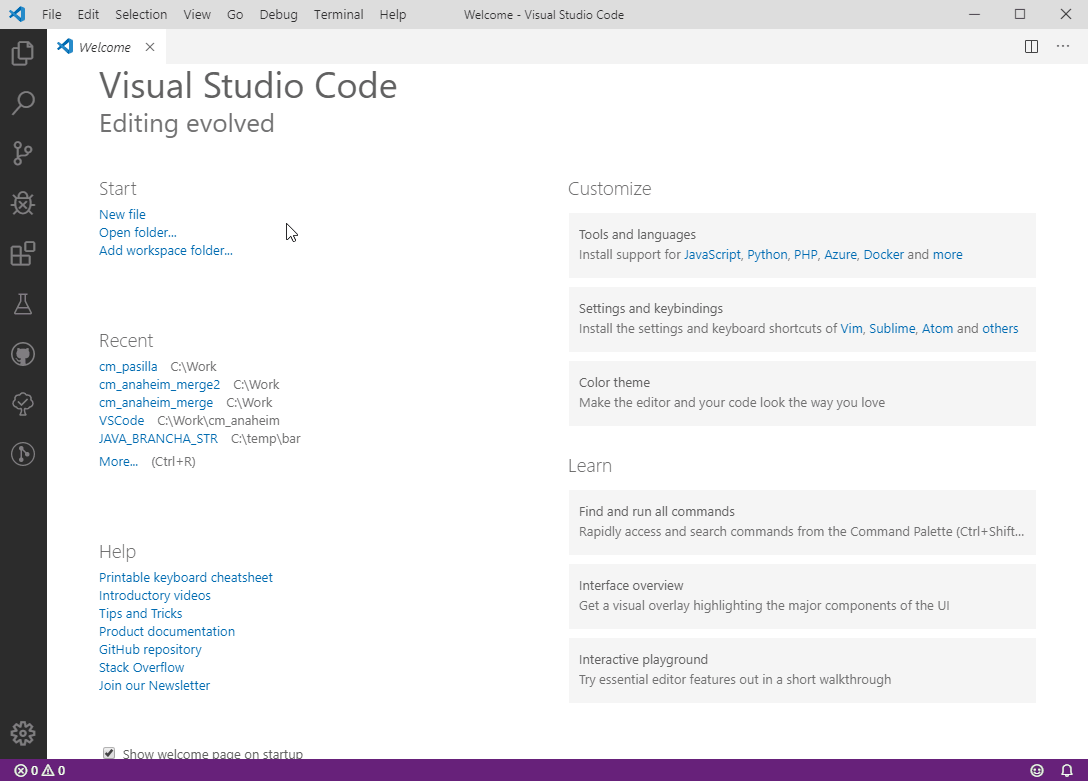Click the New file link
1088x781 pixels.
[122, 215]
